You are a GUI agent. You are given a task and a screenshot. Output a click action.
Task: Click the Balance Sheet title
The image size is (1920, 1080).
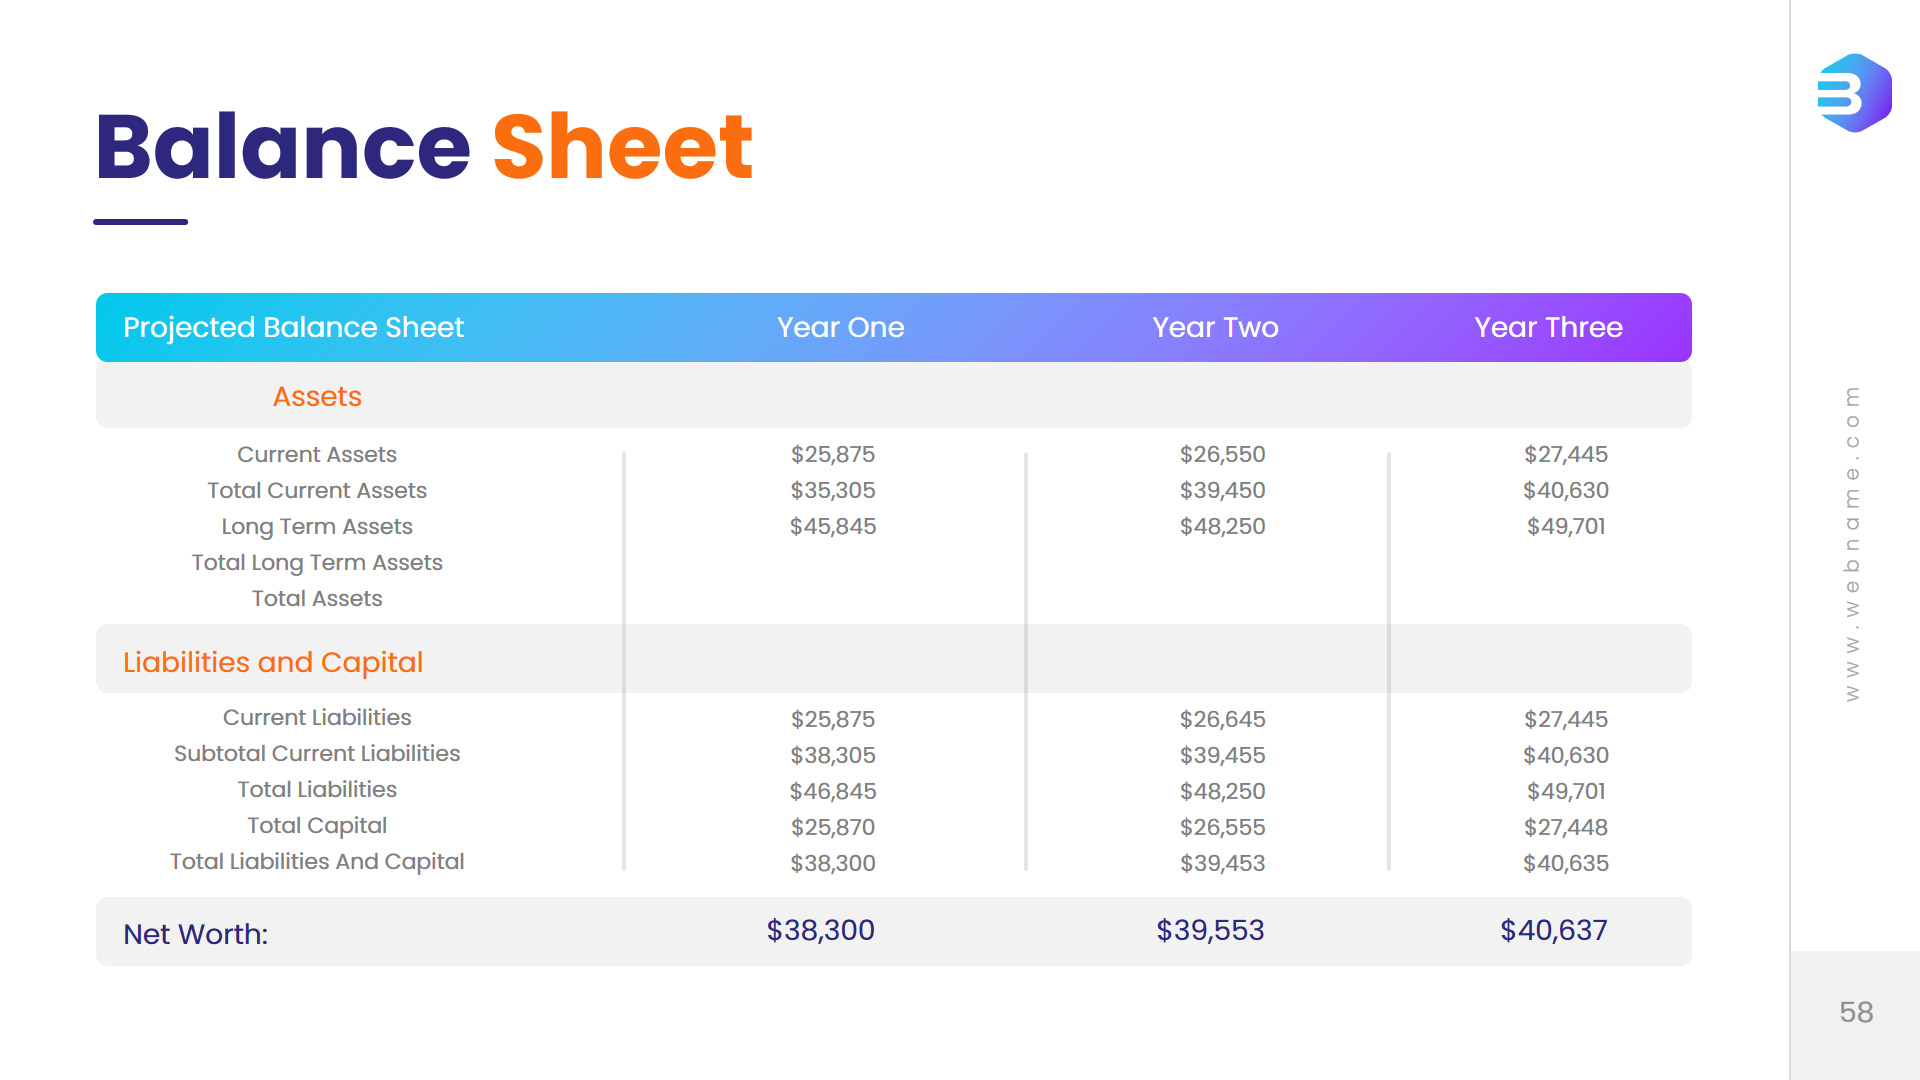[424, 148]
